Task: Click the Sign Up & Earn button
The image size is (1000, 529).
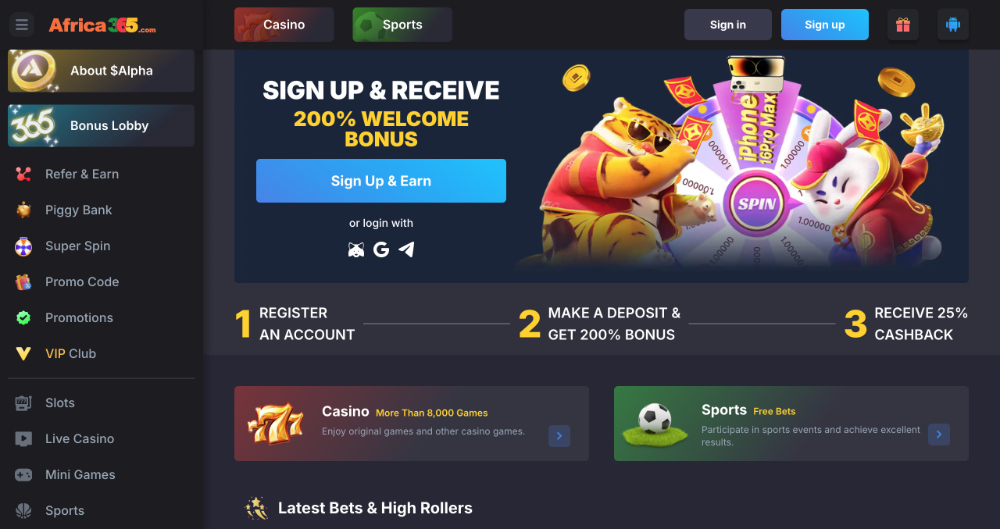Action: point(381,181)
